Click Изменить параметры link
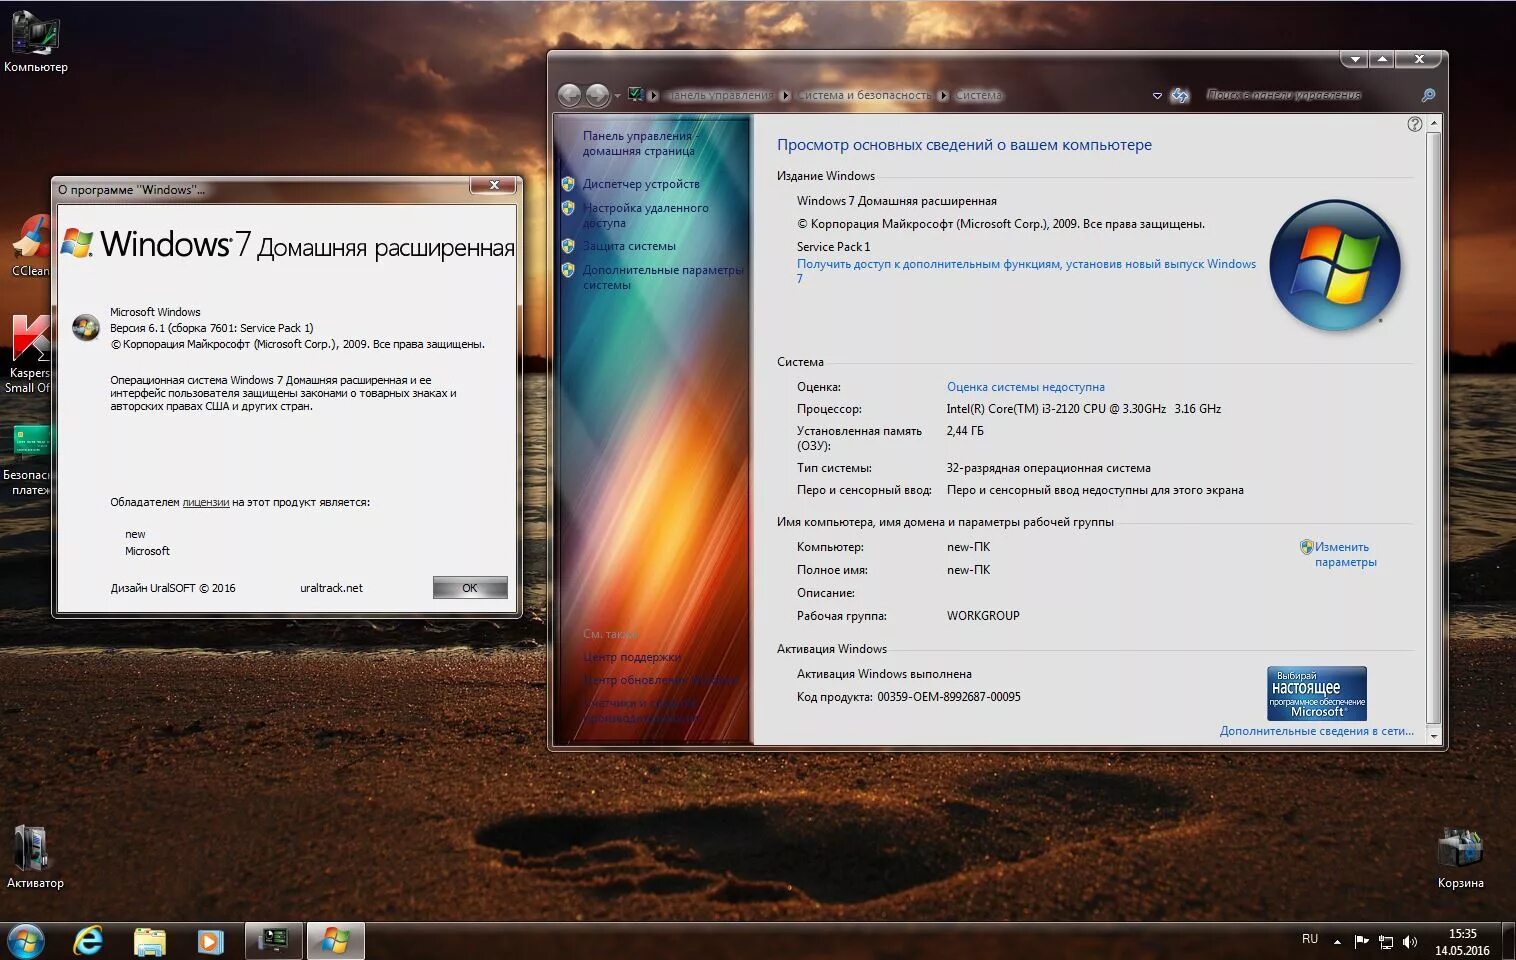The width and height of the screenshot is (1516, 960). [1345, 554]
